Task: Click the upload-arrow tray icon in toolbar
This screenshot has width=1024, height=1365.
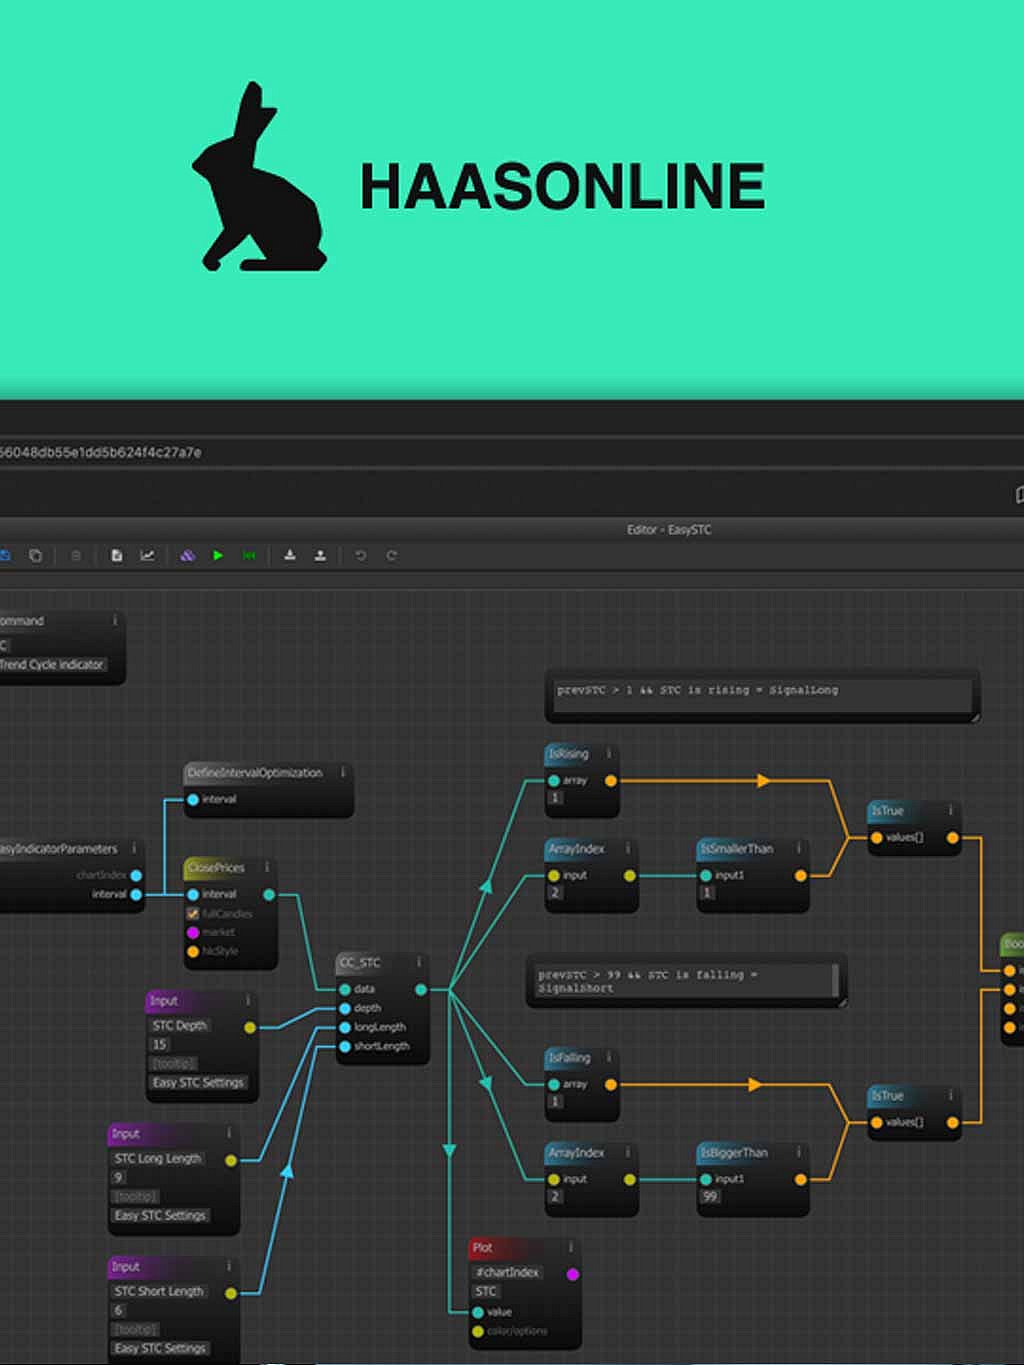Action: pyautogui.click(x=320, y=555)
